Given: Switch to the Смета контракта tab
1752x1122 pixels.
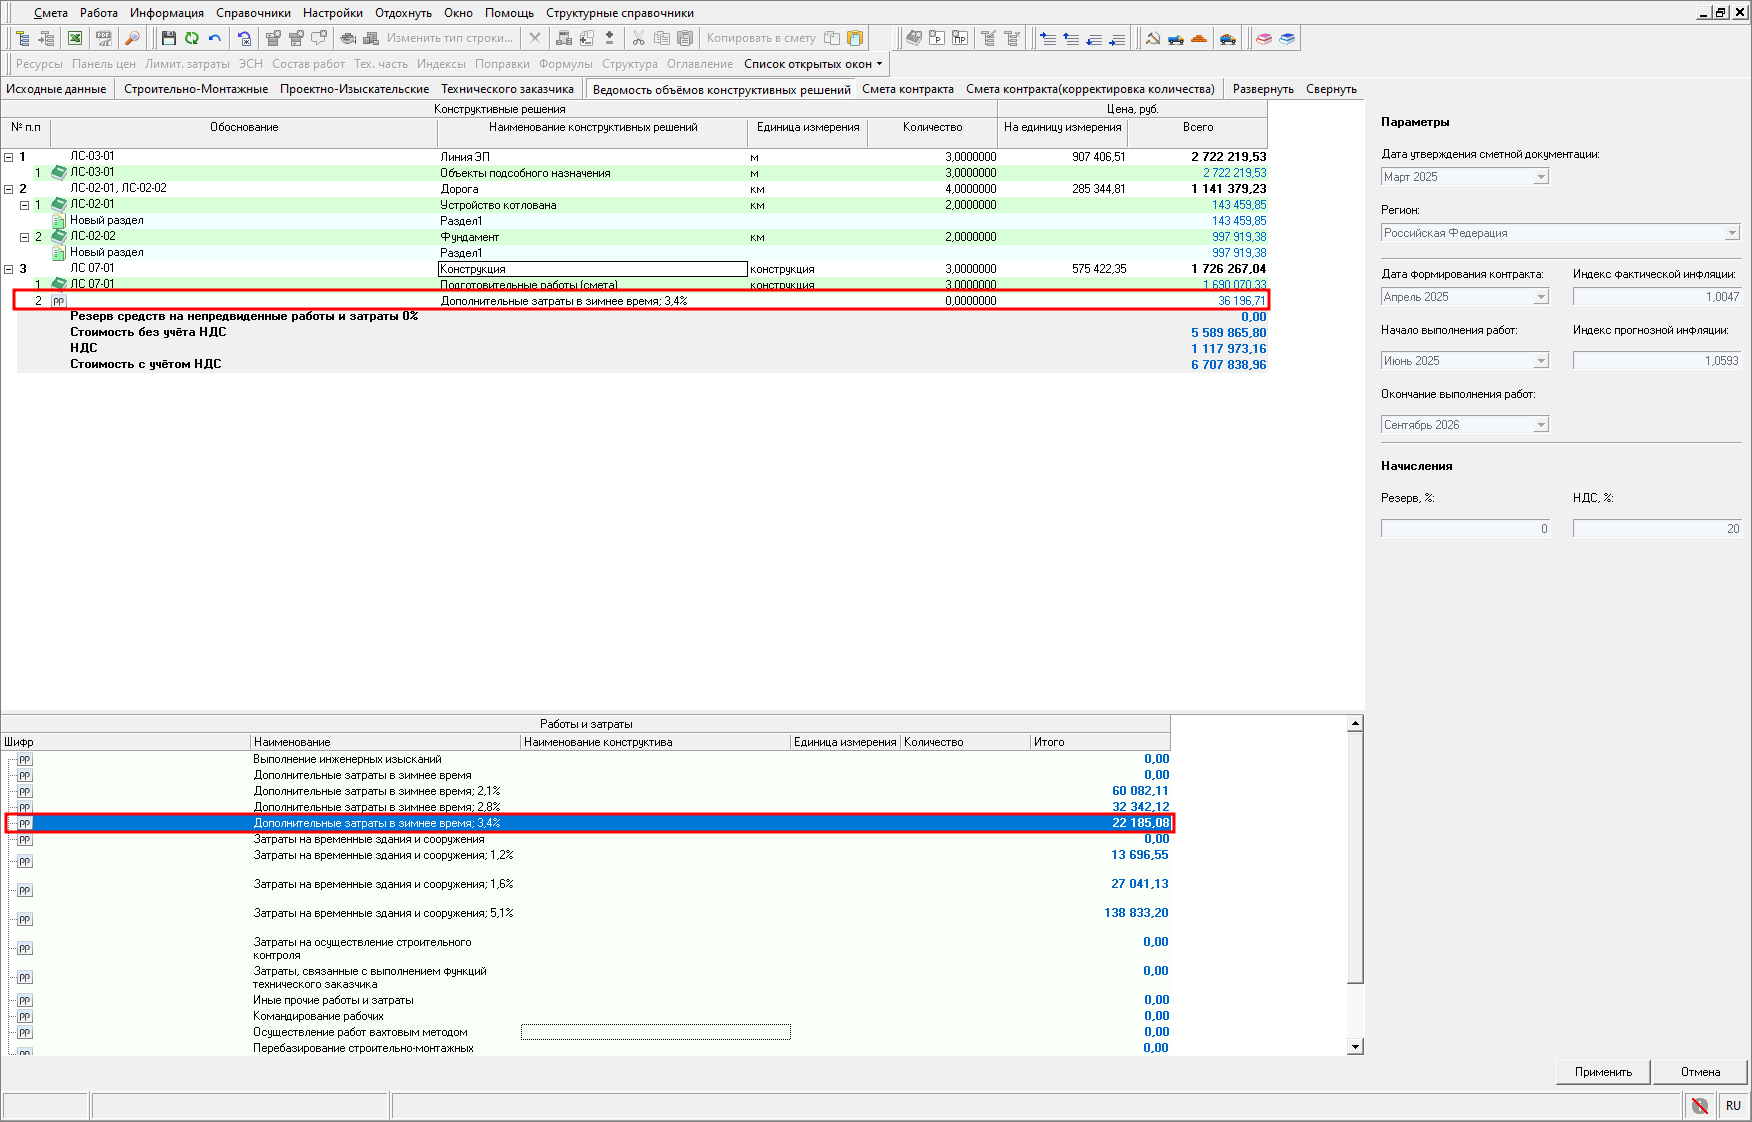Looking at the screenshot, I should pos(907,89).
